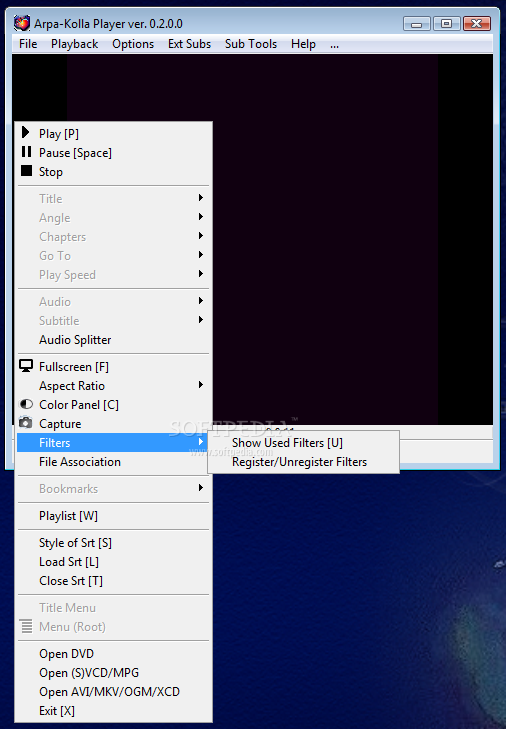The width and height of the screenshot is (506, 729).
Task: Select the highlighted Filters entry
Action: [x=113, y=443]
